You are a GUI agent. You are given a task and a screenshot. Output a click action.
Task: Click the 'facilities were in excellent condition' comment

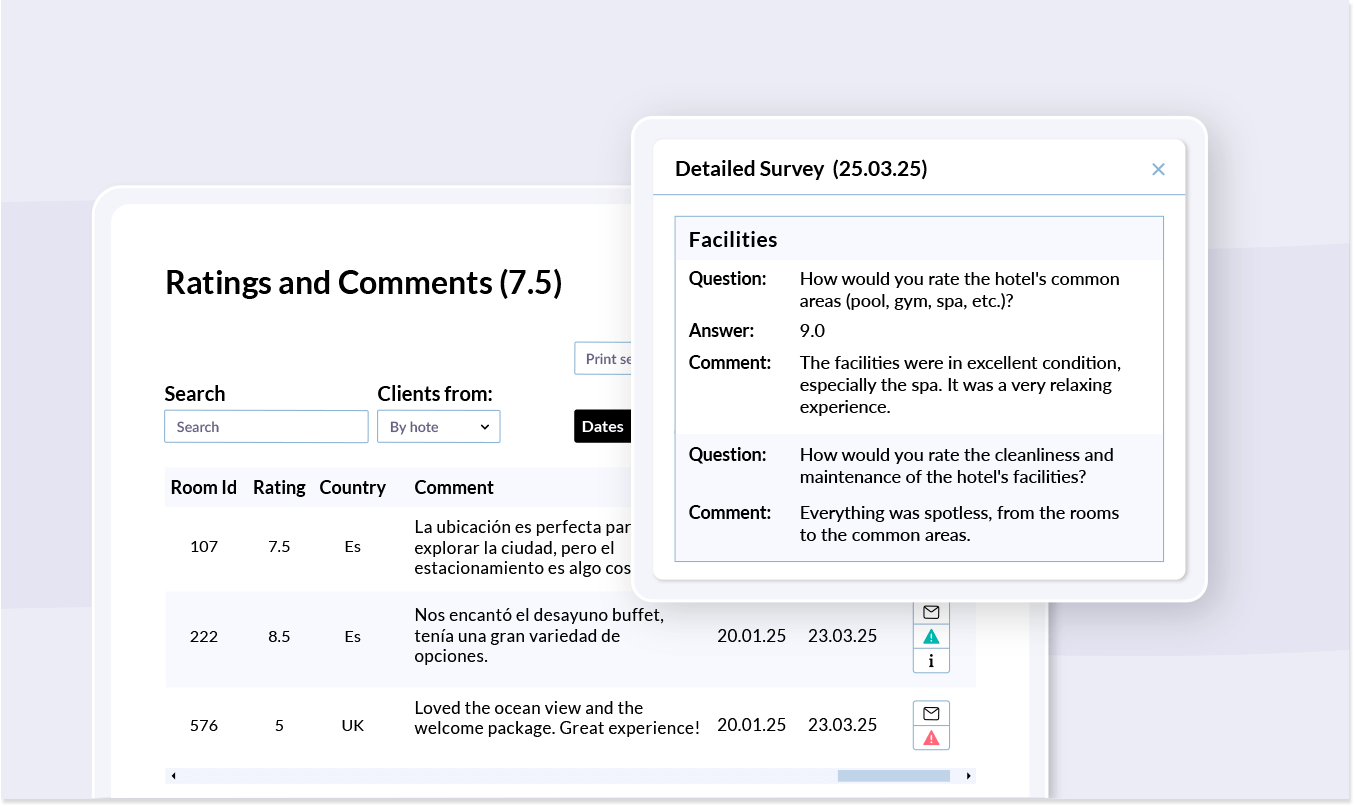[x=960, y=385]
